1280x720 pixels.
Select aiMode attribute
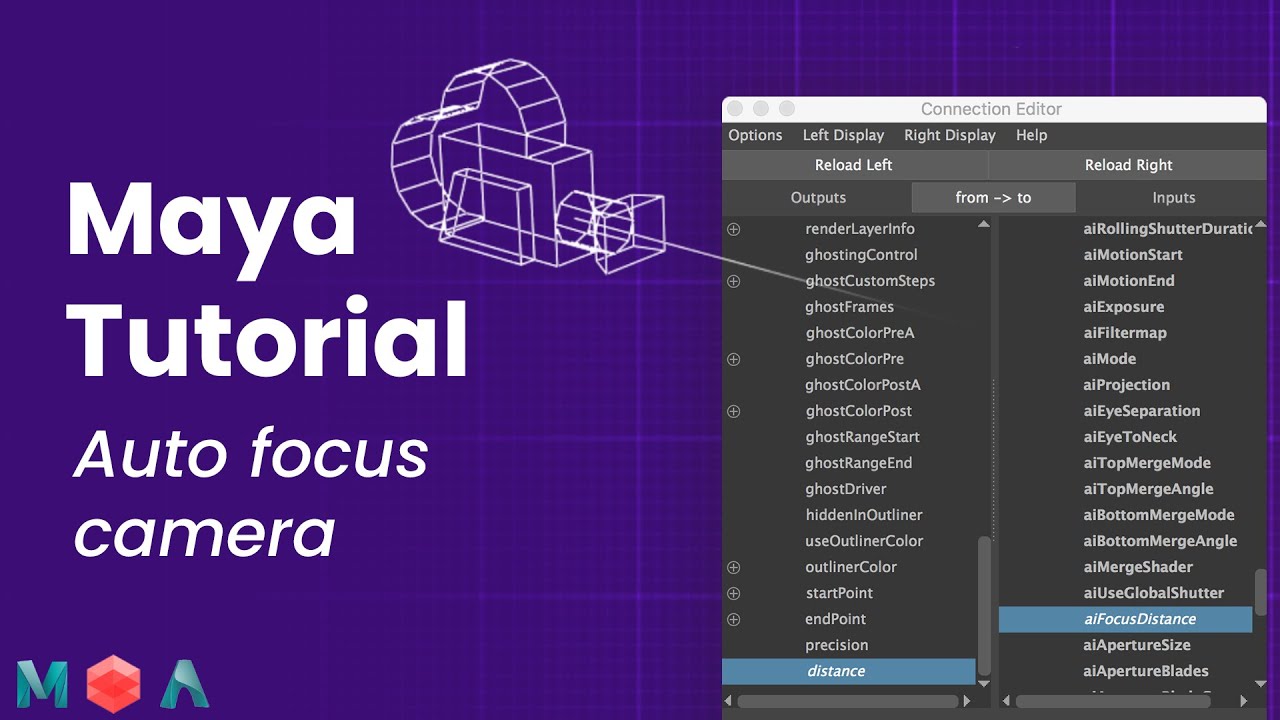click(1110, 359)
